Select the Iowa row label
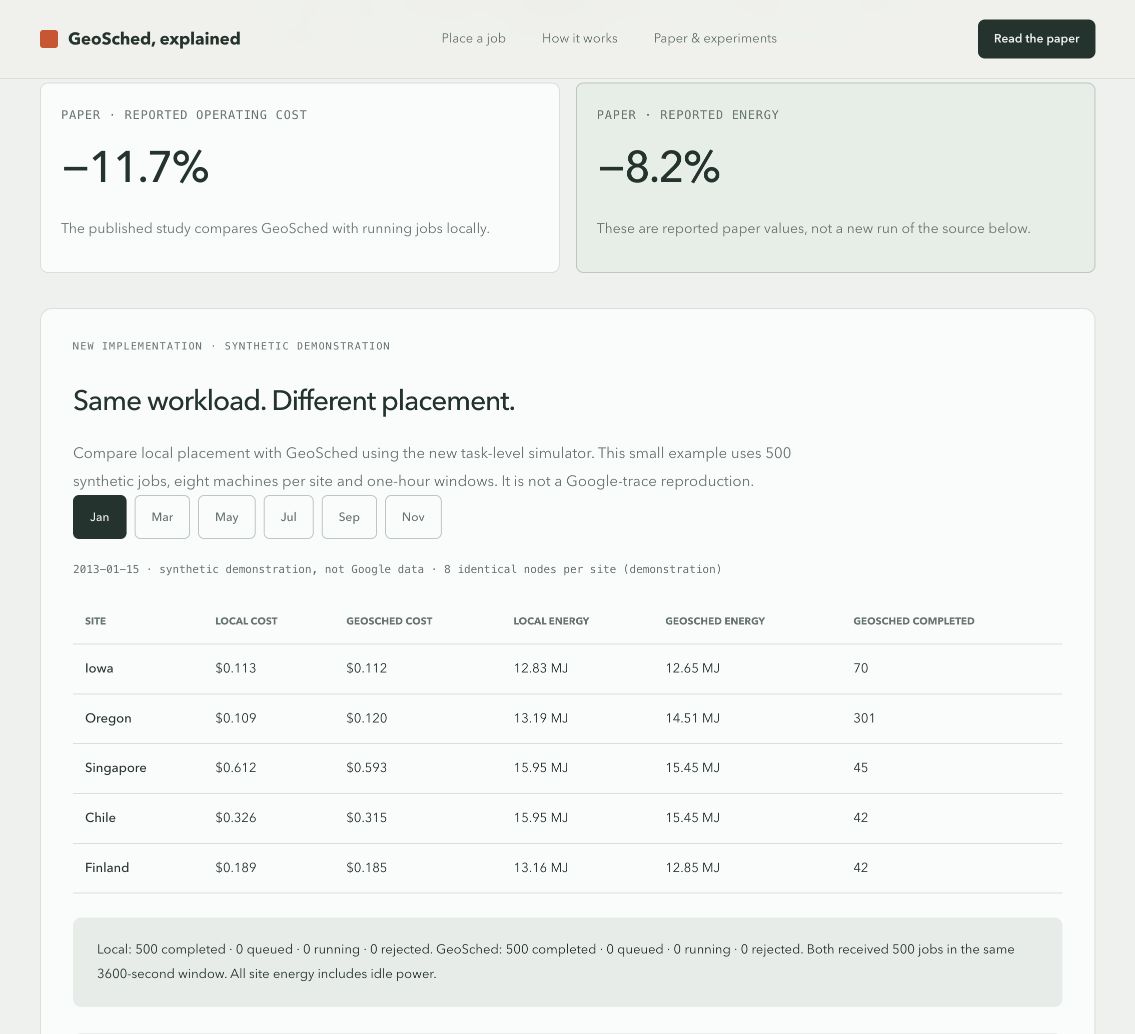The height and width of the screenshot is (1034, 1135). [99, 668]
